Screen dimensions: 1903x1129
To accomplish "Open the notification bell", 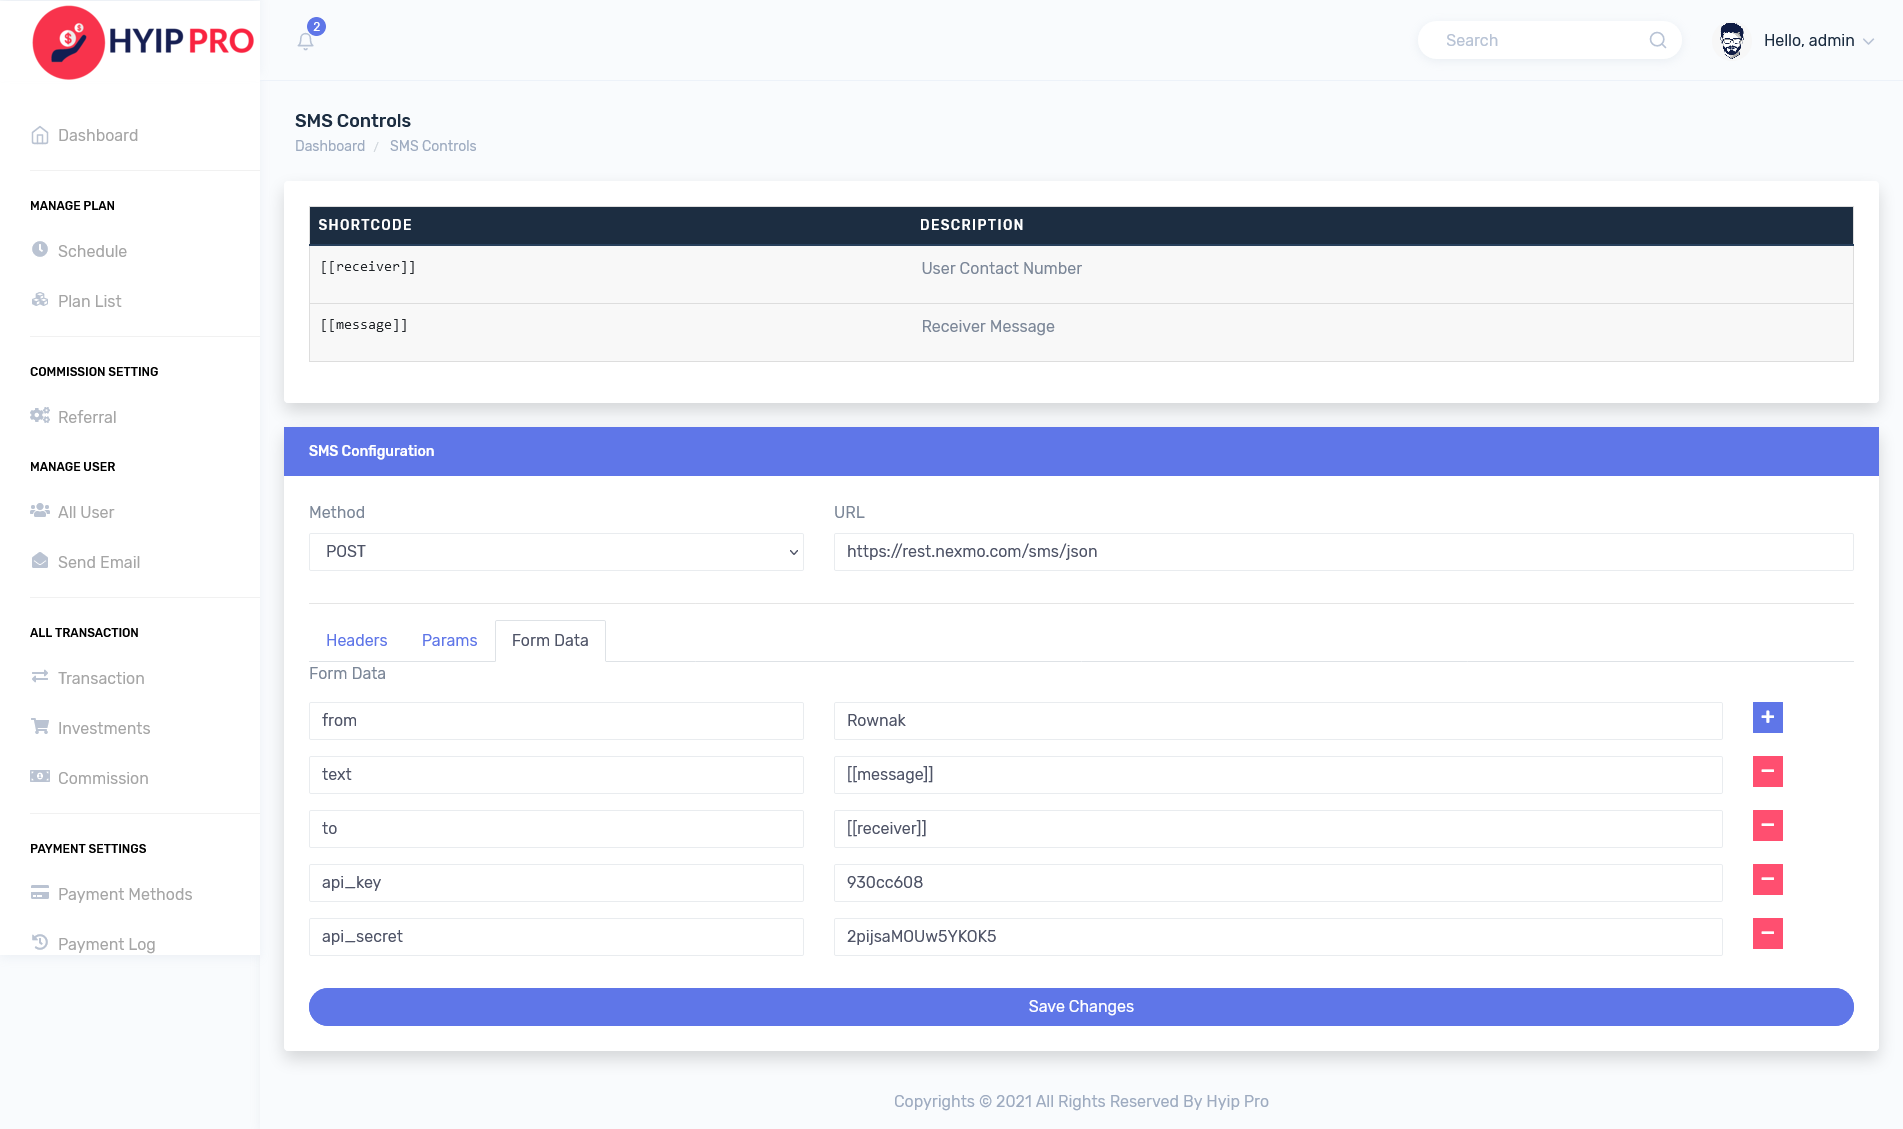I will [x=306, y=41].
